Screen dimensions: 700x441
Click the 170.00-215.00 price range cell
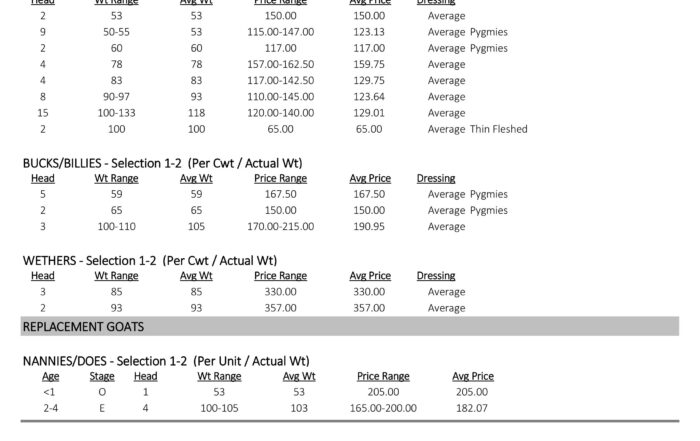[x=280, y=226]
